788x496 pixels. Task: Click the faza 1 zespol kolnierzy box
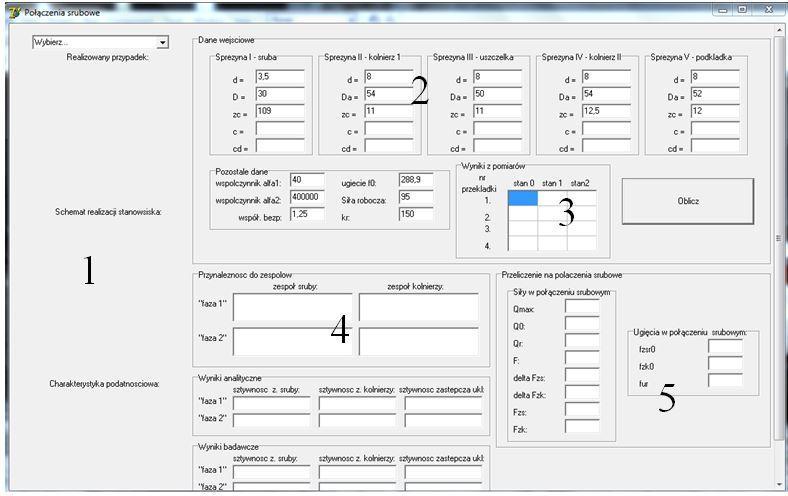pyautogui.click(x=419, y=307)
